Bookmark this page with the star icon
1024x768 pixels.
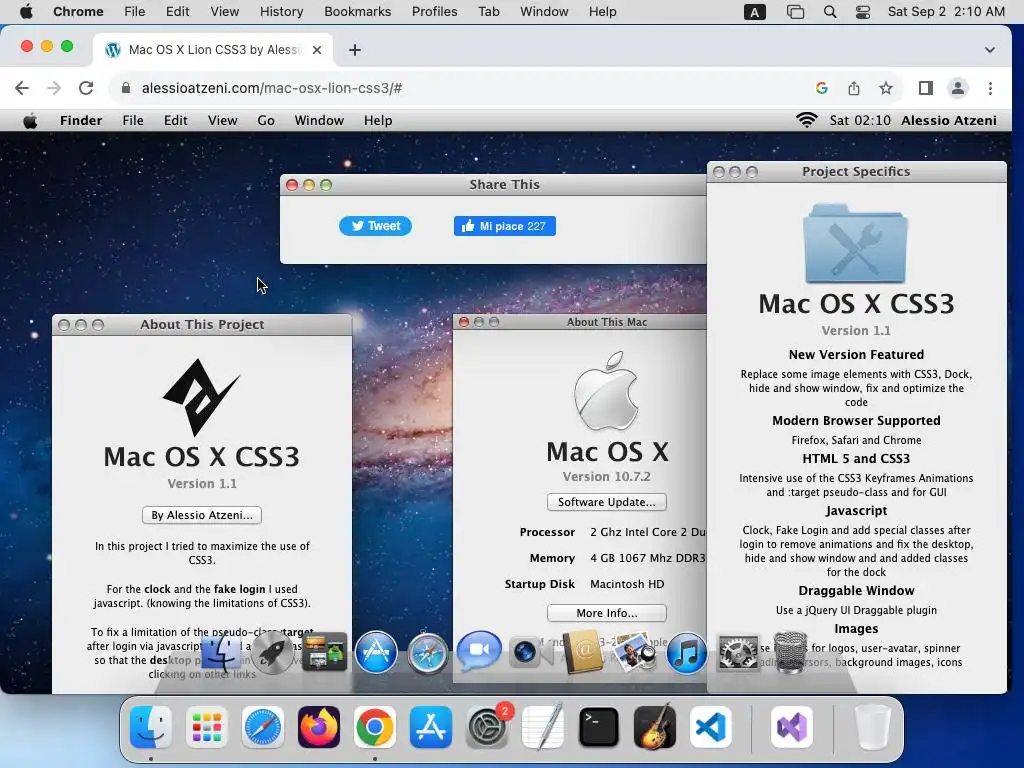point(886,88)
